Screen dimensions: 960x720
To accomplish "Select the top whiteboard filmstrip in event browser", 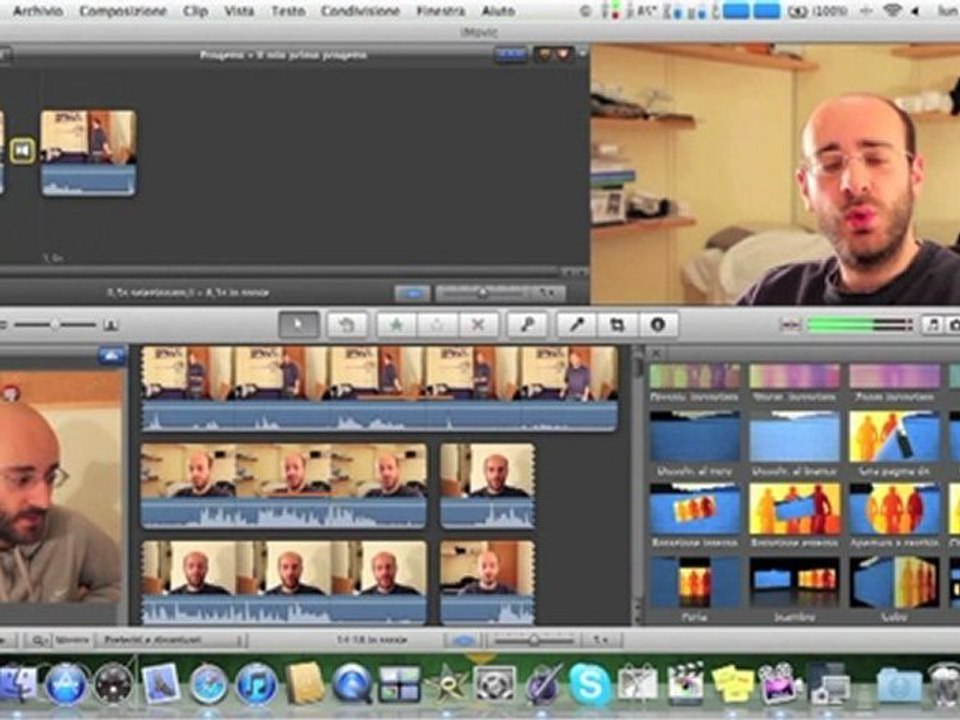I will pyautogui.click(x=380, y=389).
